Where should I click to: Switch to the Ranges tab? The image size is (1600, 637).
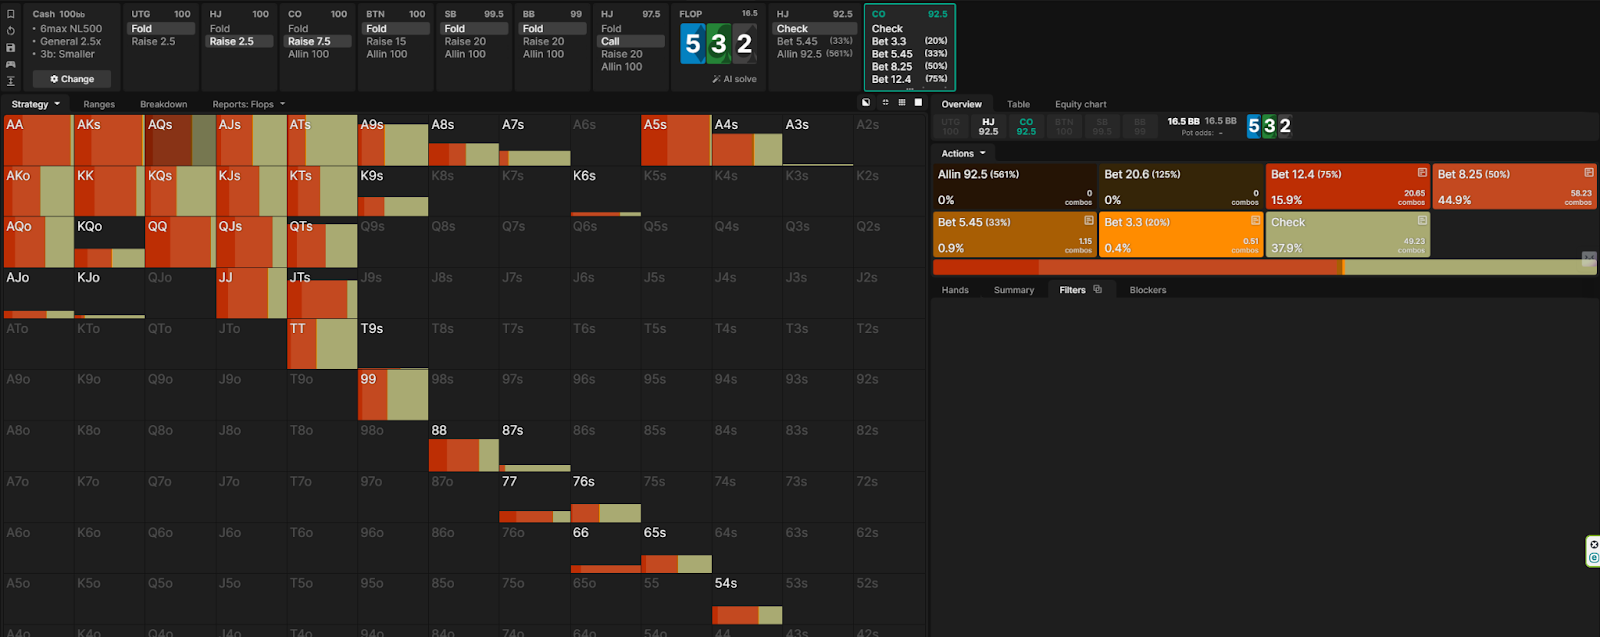[99, 104]
